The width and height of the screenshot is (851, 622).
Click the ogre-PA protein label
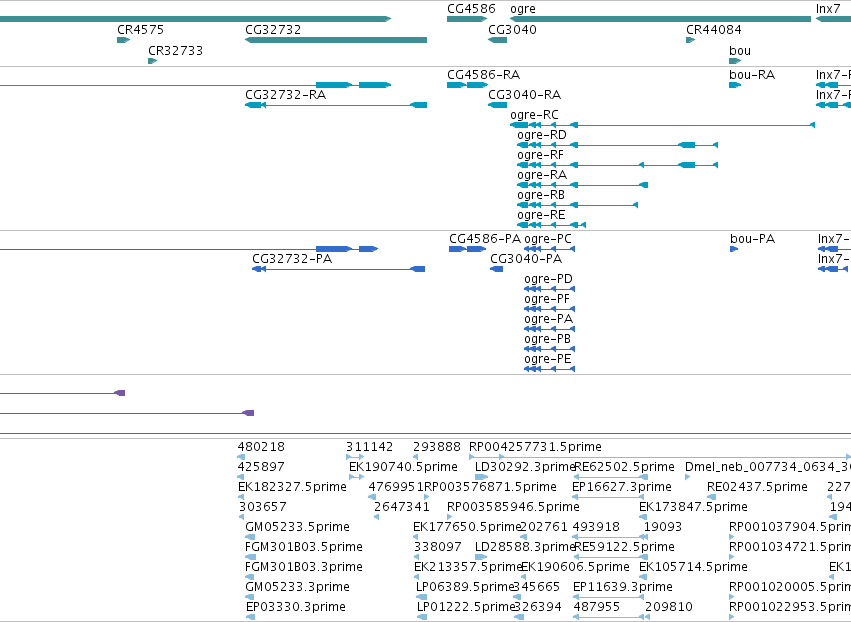548,320
